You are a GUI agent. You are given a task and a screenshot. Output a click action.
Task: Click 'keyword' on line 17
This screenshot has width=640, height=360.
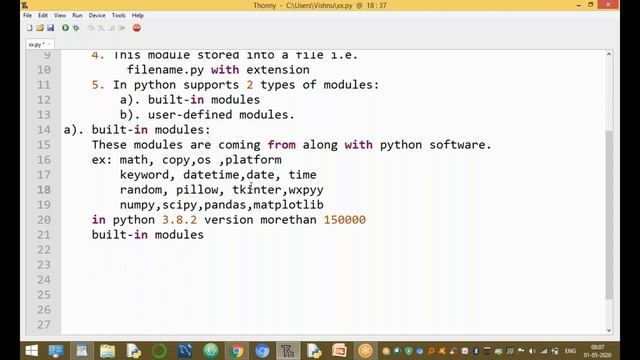[x=144, y=175]
